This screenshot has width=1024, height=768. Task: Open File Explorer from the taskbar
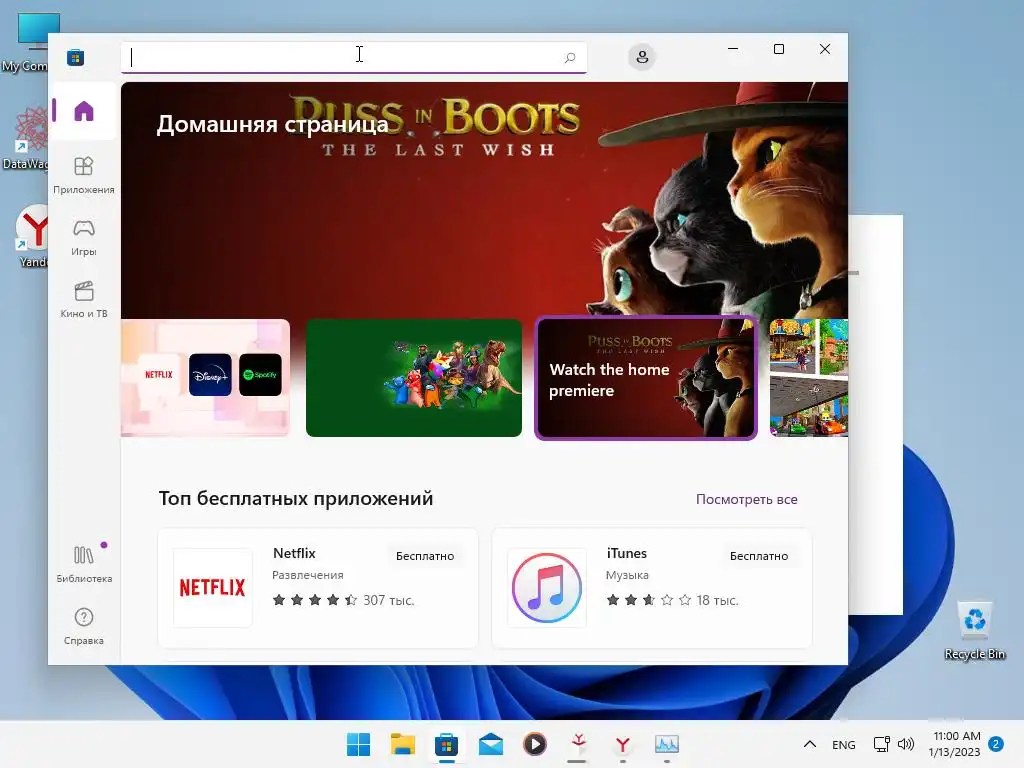pos(402,744)
